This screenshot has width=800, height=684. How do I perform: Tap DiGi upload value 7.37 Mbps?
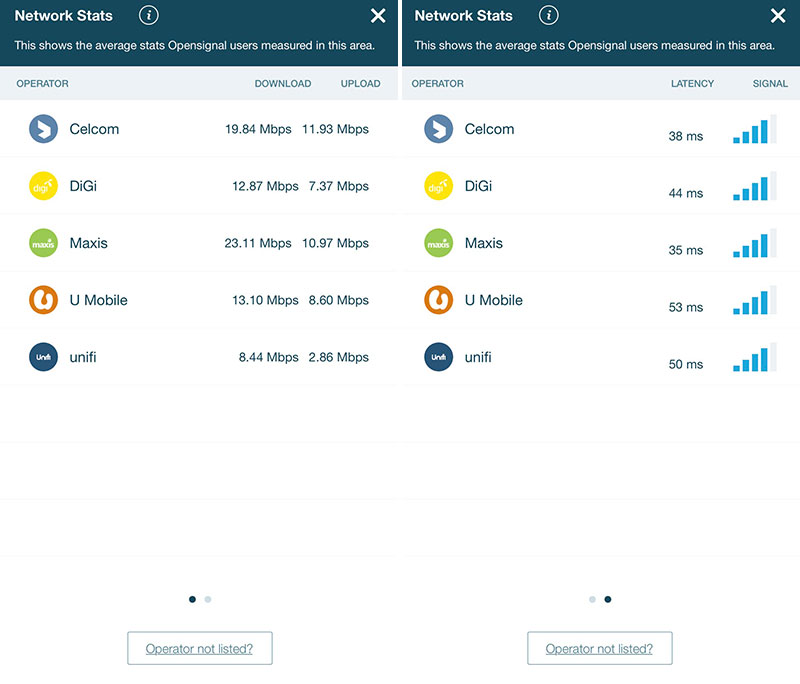click(338, 186)
